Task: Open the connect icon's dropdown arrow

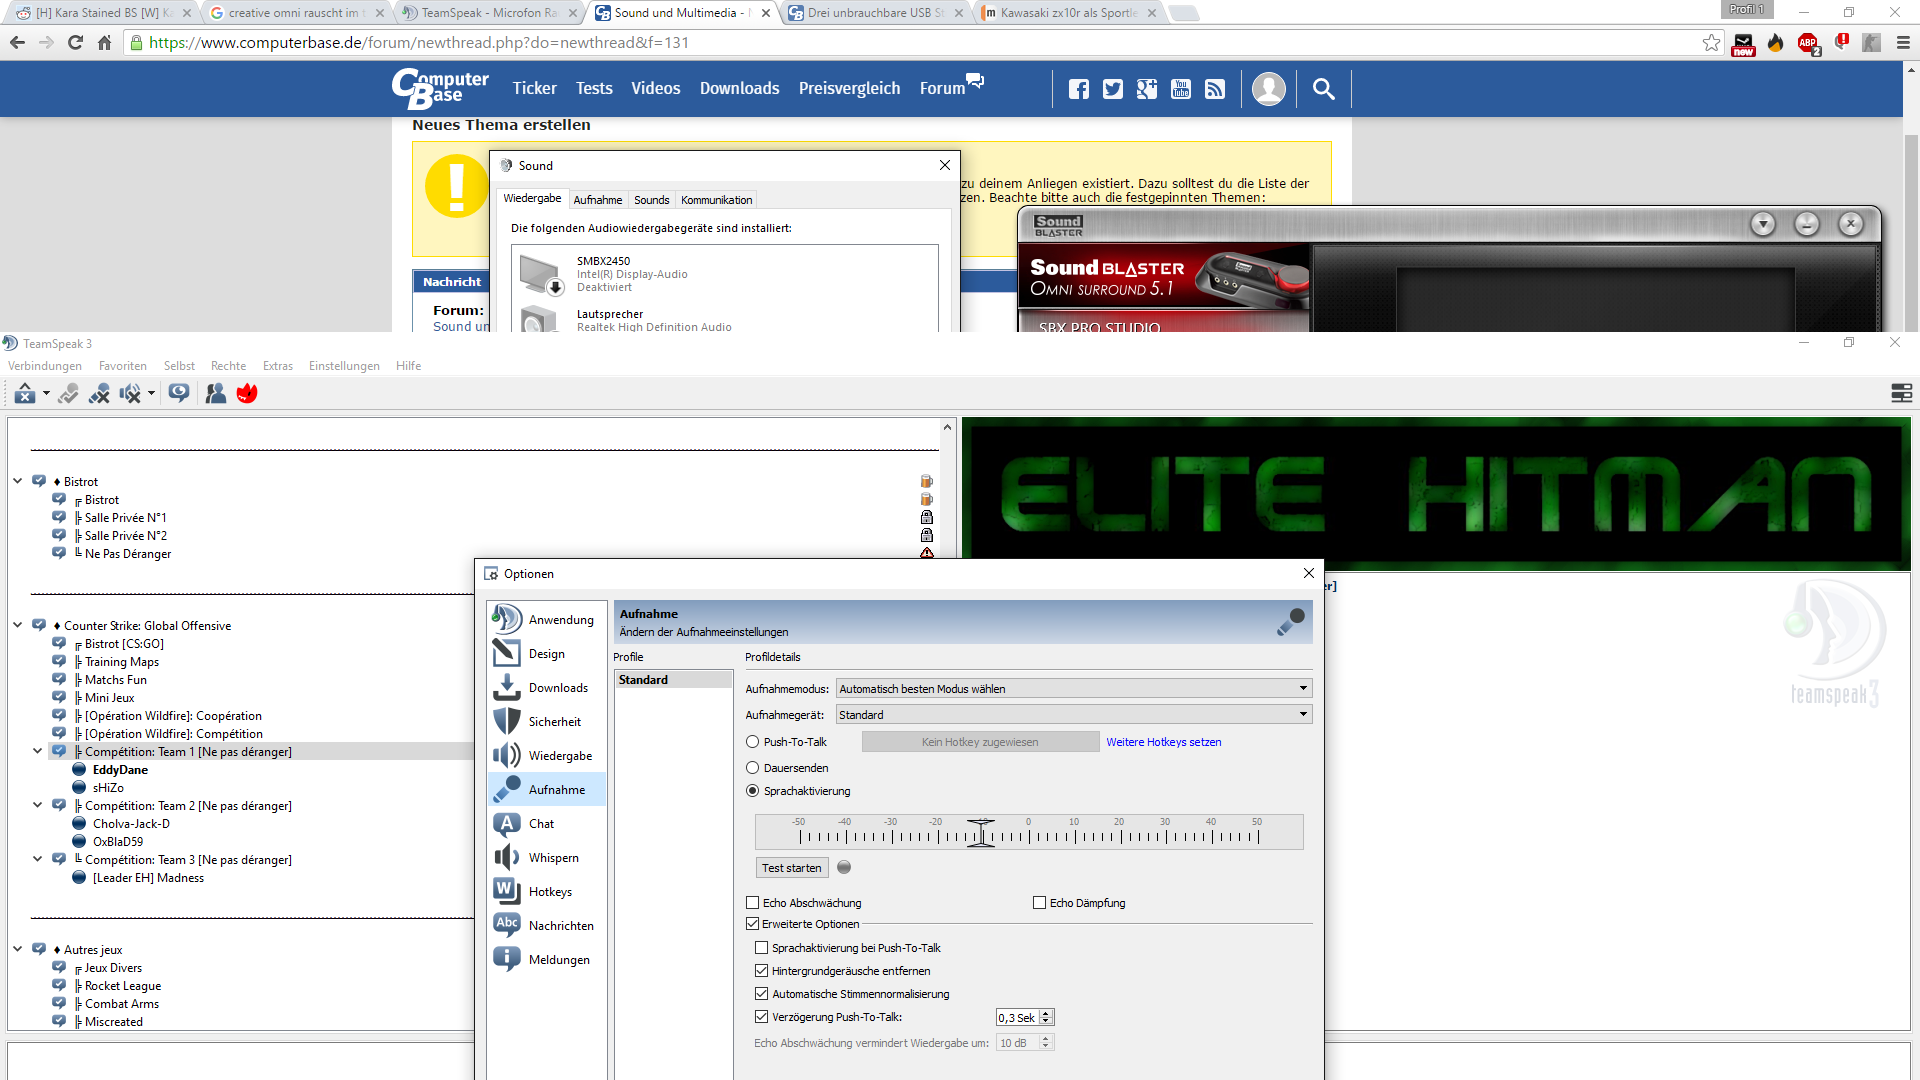Action: pyautogui.click(x=46, y=393)
